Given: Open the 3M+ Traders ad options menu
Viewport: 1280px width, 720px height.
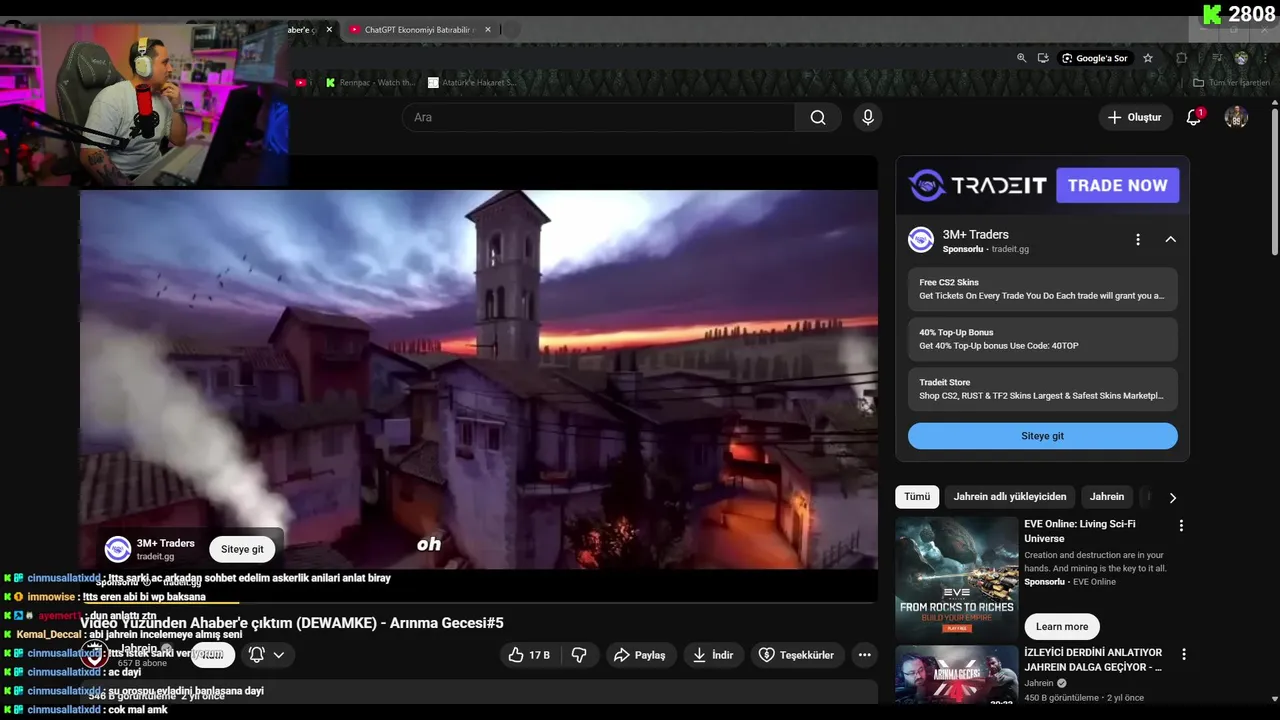Looking at the screenshot, I should [1138, 239].
